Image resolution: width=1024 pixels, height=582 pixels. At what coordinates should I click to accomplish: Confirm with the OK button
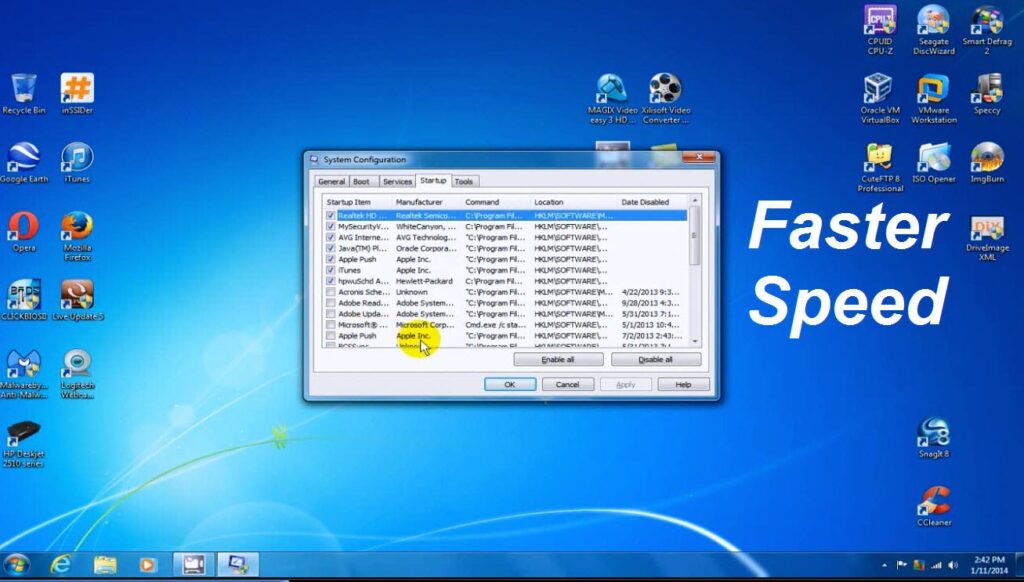(510, 385)
